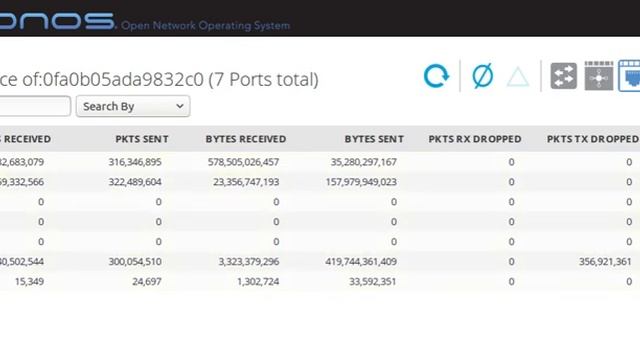Select cell 157,979,949,023
The image size is (640, 360).
coord(361,182)
